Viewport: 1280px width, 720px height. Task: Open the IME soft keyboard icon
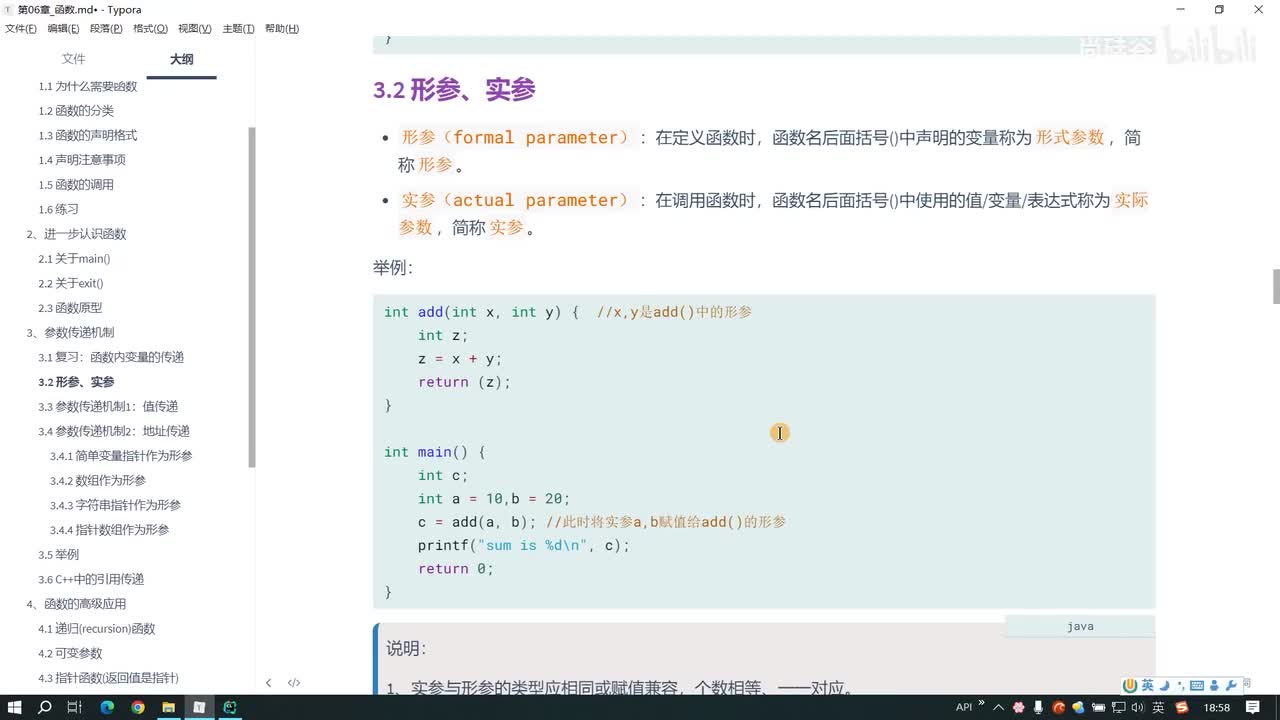[x=1197, y=685]
